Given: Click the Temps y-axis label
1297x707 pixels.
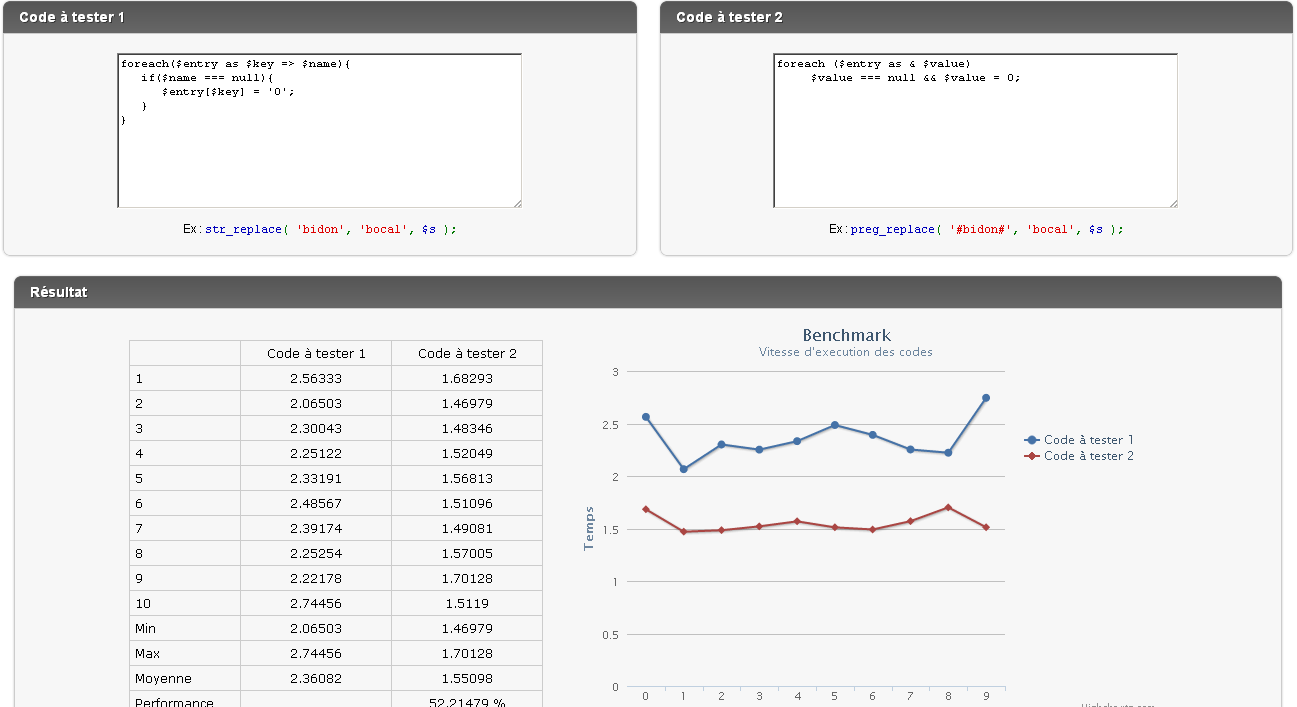Looking at the screenshot, I should [589, 528].
